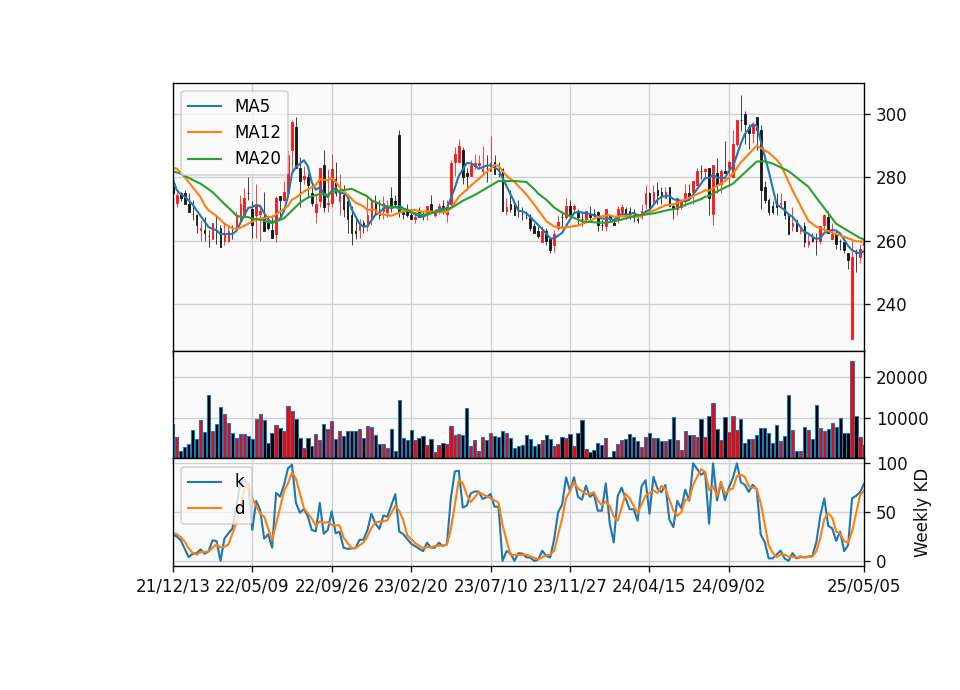Click the 21/12/13 date label

(173, 586)
